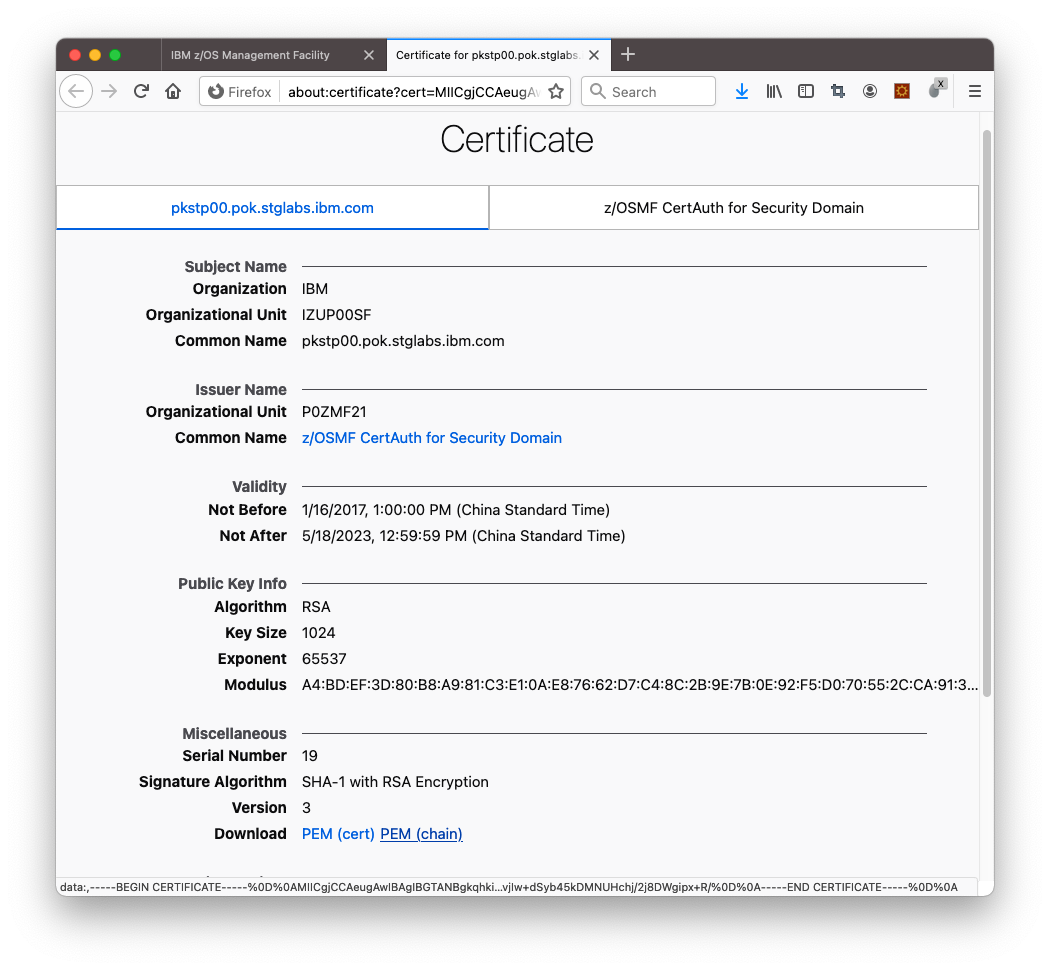Click the Not After date 5/18/2023
Image resolution: width=1050 pixels, height=970 pixels.
pos(463,536)
